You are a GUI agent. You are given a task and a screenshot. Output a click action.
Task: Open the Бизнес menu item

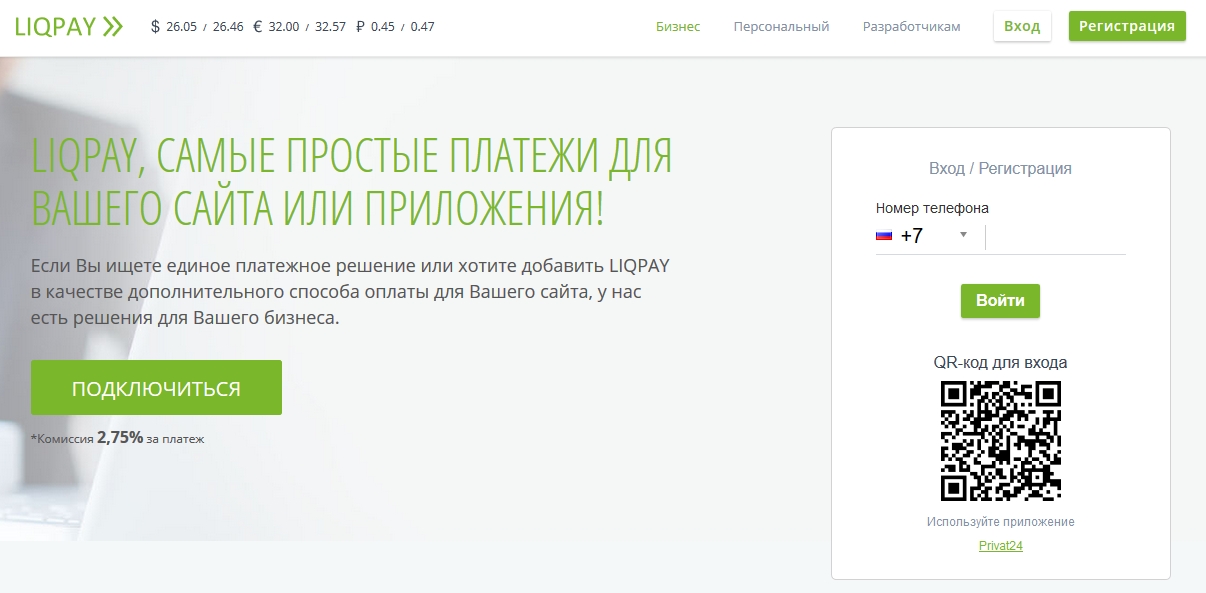678,27
